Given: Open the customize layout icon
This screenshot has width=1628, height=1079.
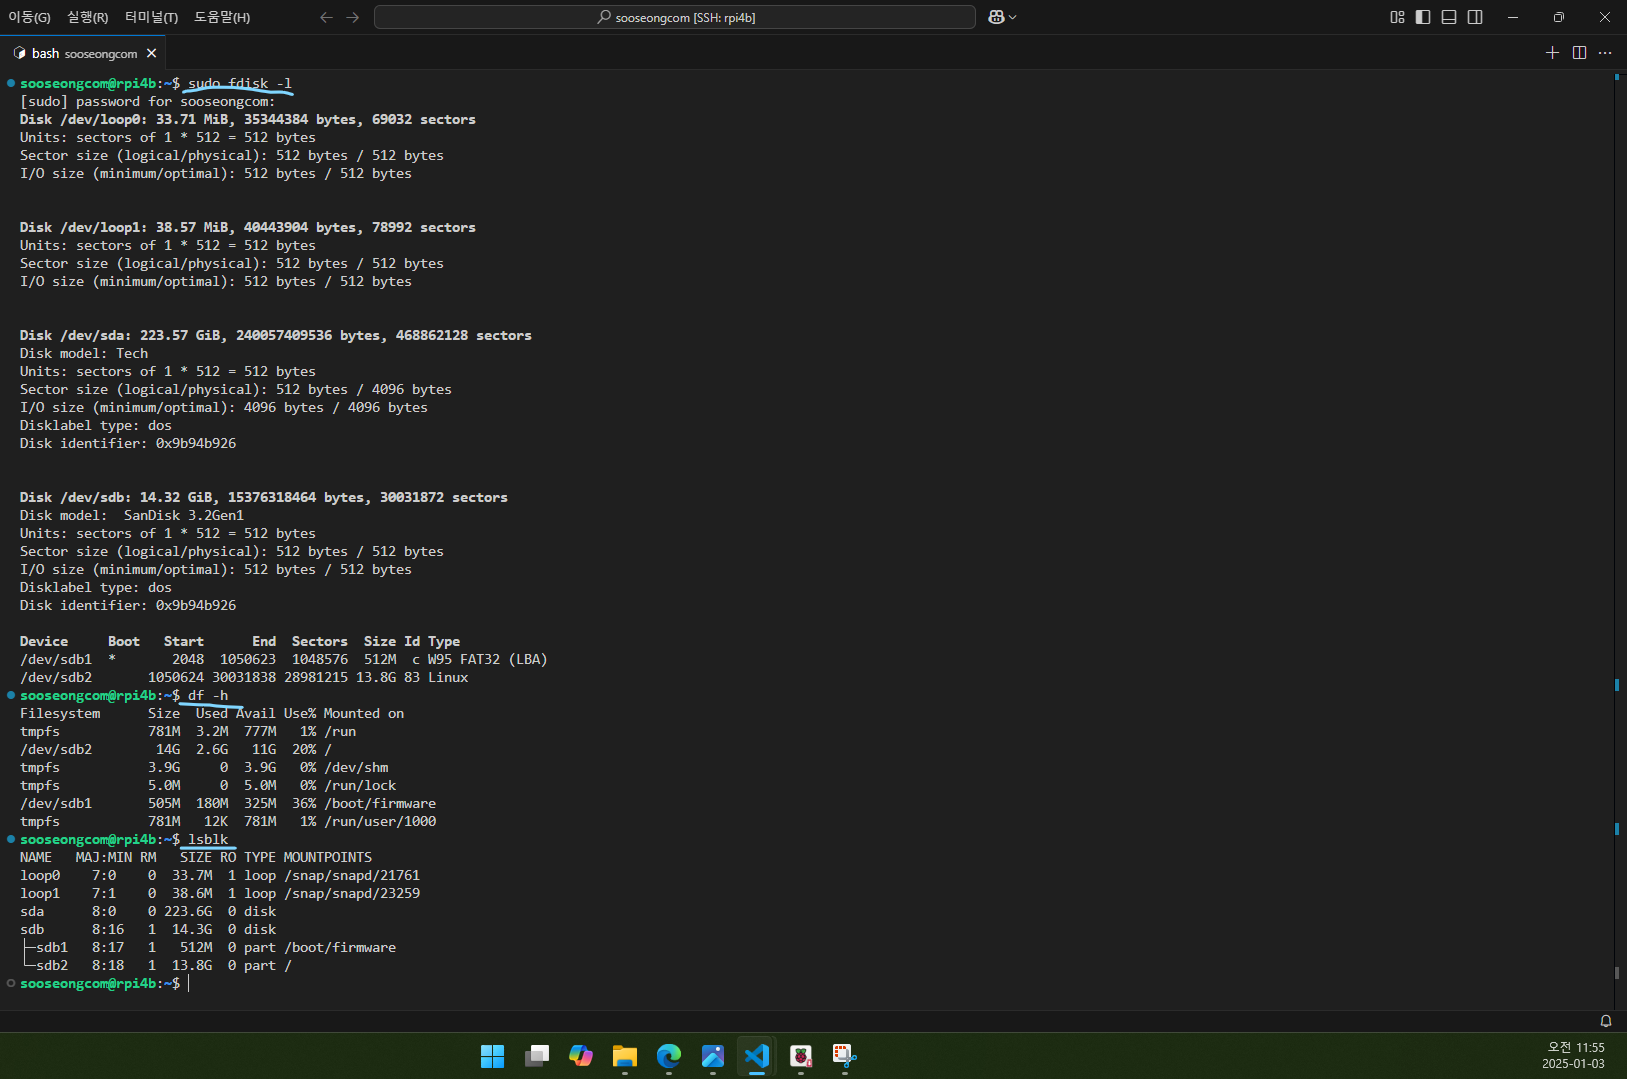Looking at the screenshot, I should click(x=1398, y=17).
